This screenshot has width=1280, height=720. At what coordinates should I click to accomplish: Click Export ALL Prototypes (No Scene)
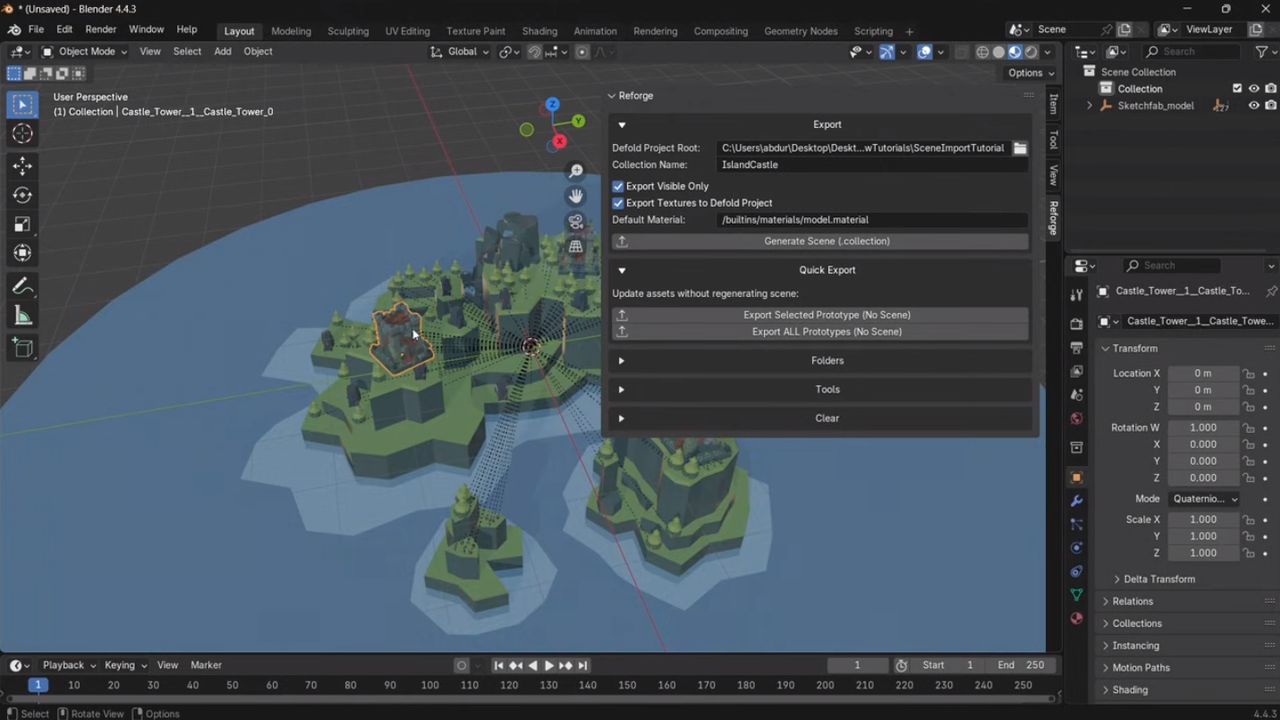click(826, 332)
